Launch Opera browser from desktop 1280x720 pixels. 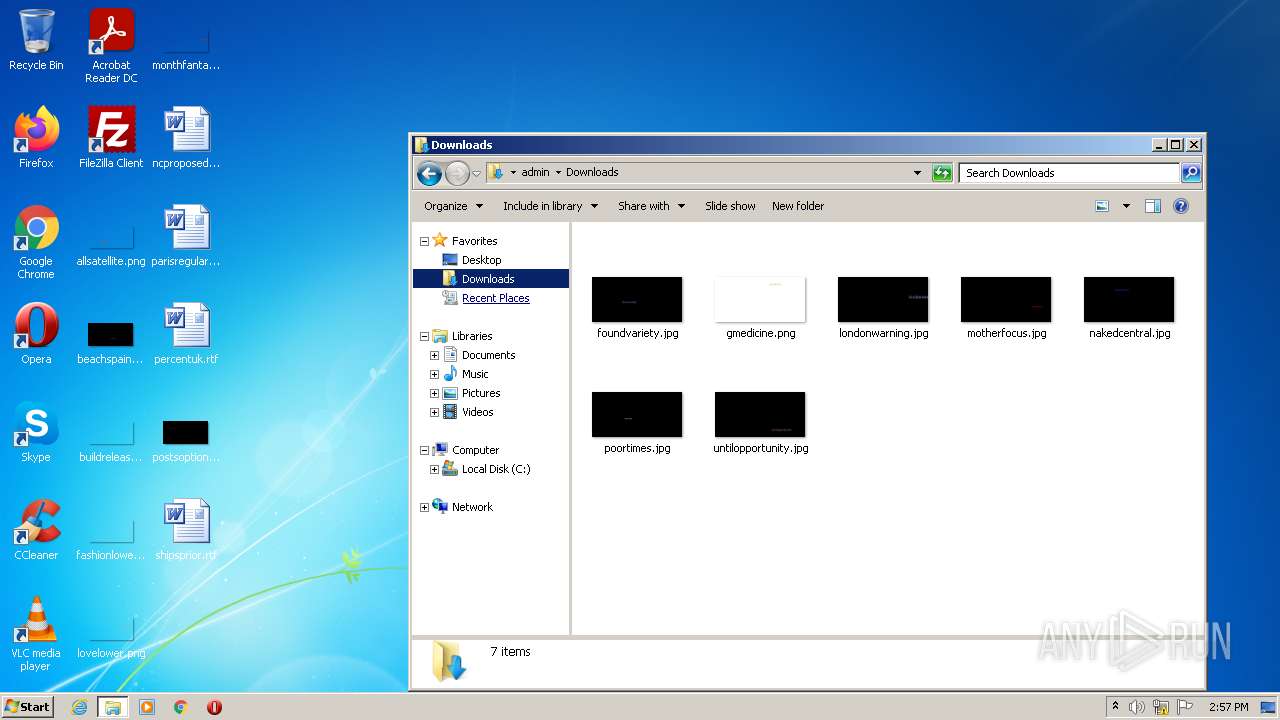36,334
